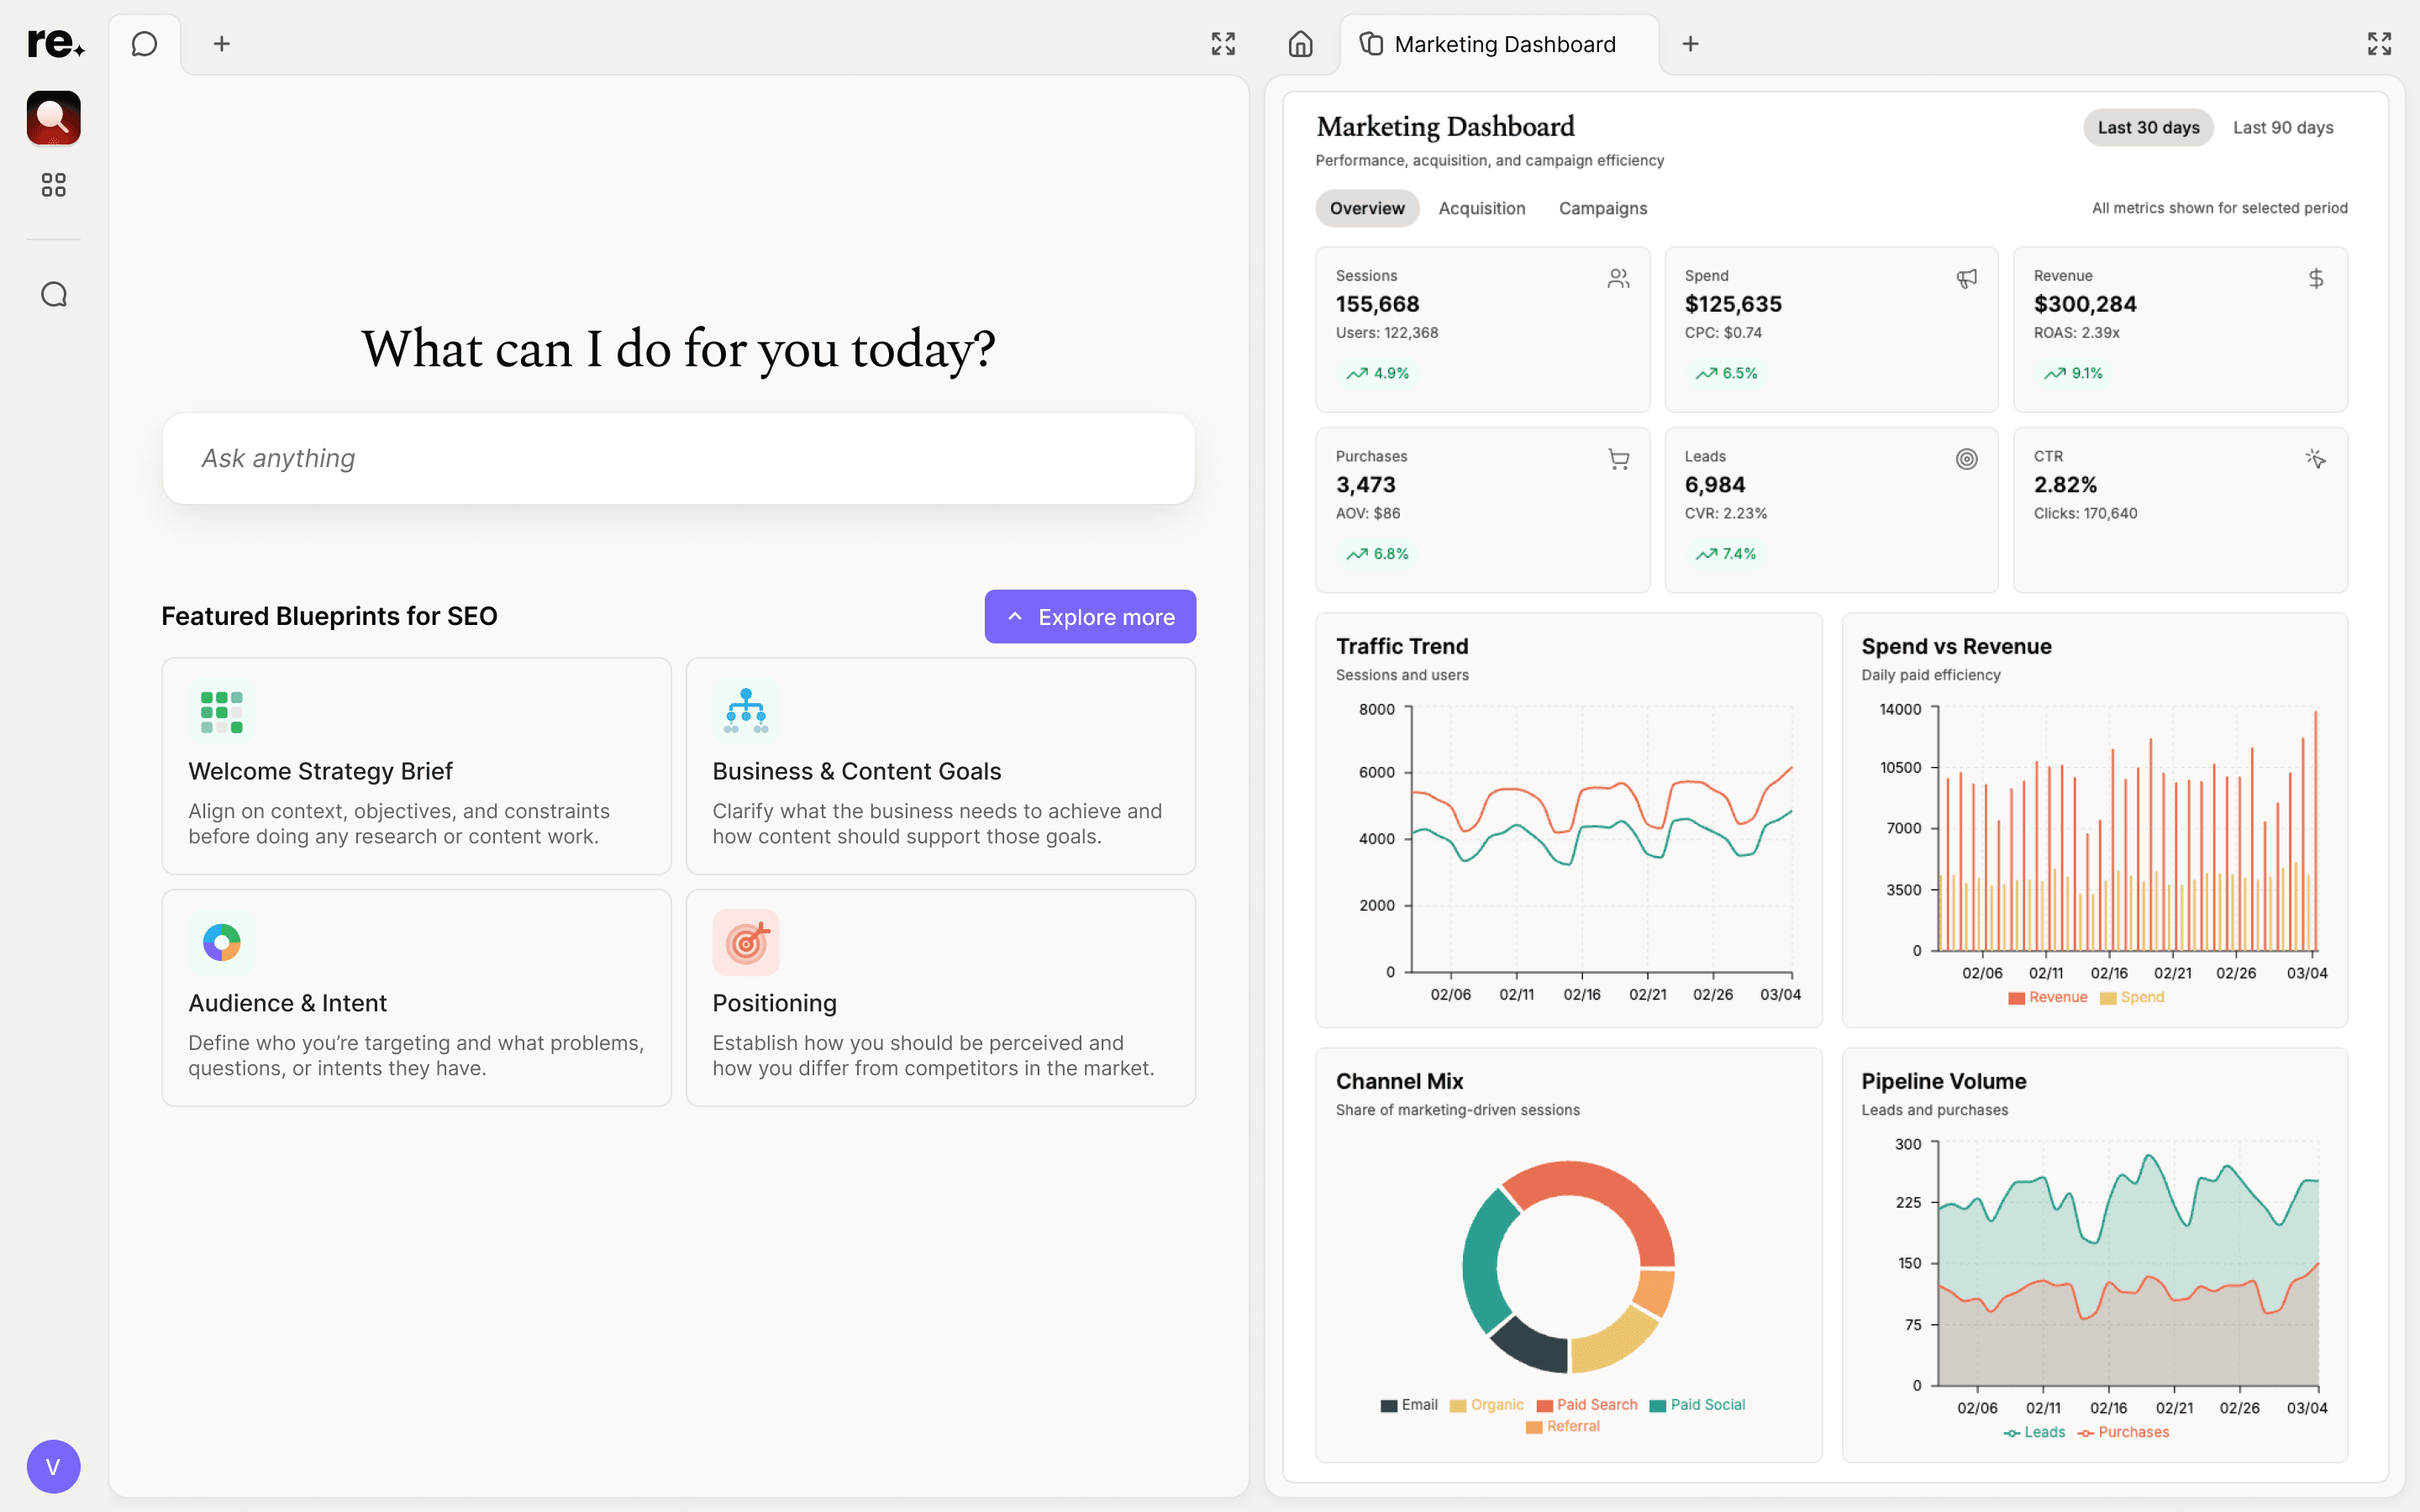Go to dashboard home icon

1300,44
